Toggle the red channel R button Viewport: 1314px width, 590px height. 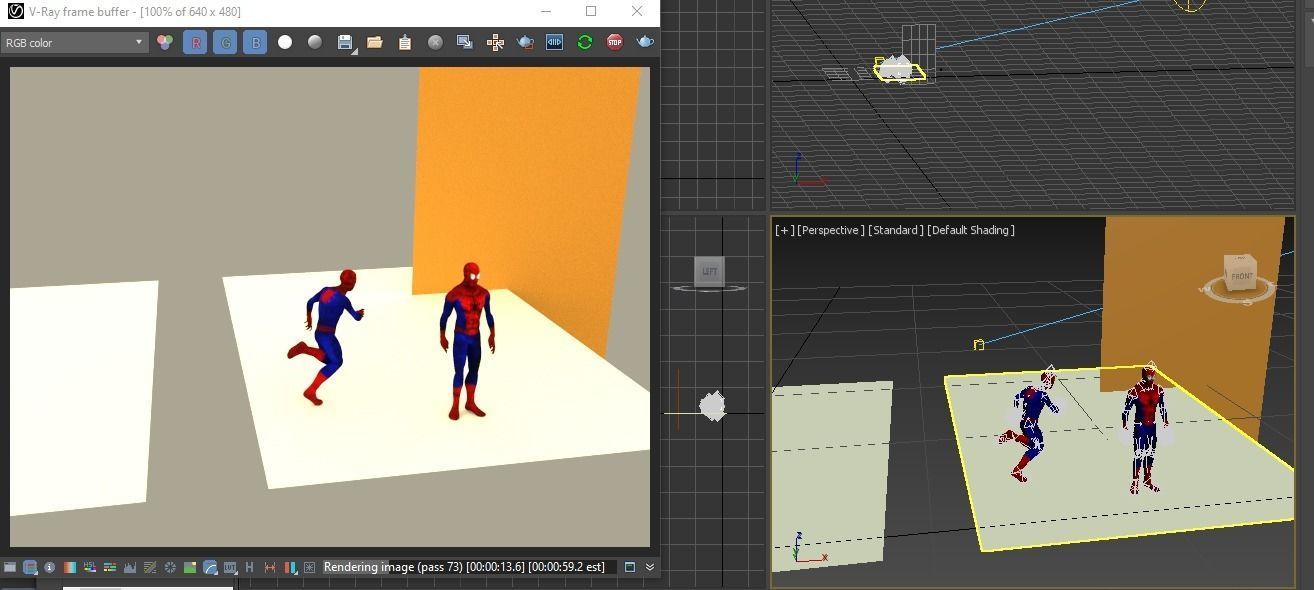tap(195, 42)
